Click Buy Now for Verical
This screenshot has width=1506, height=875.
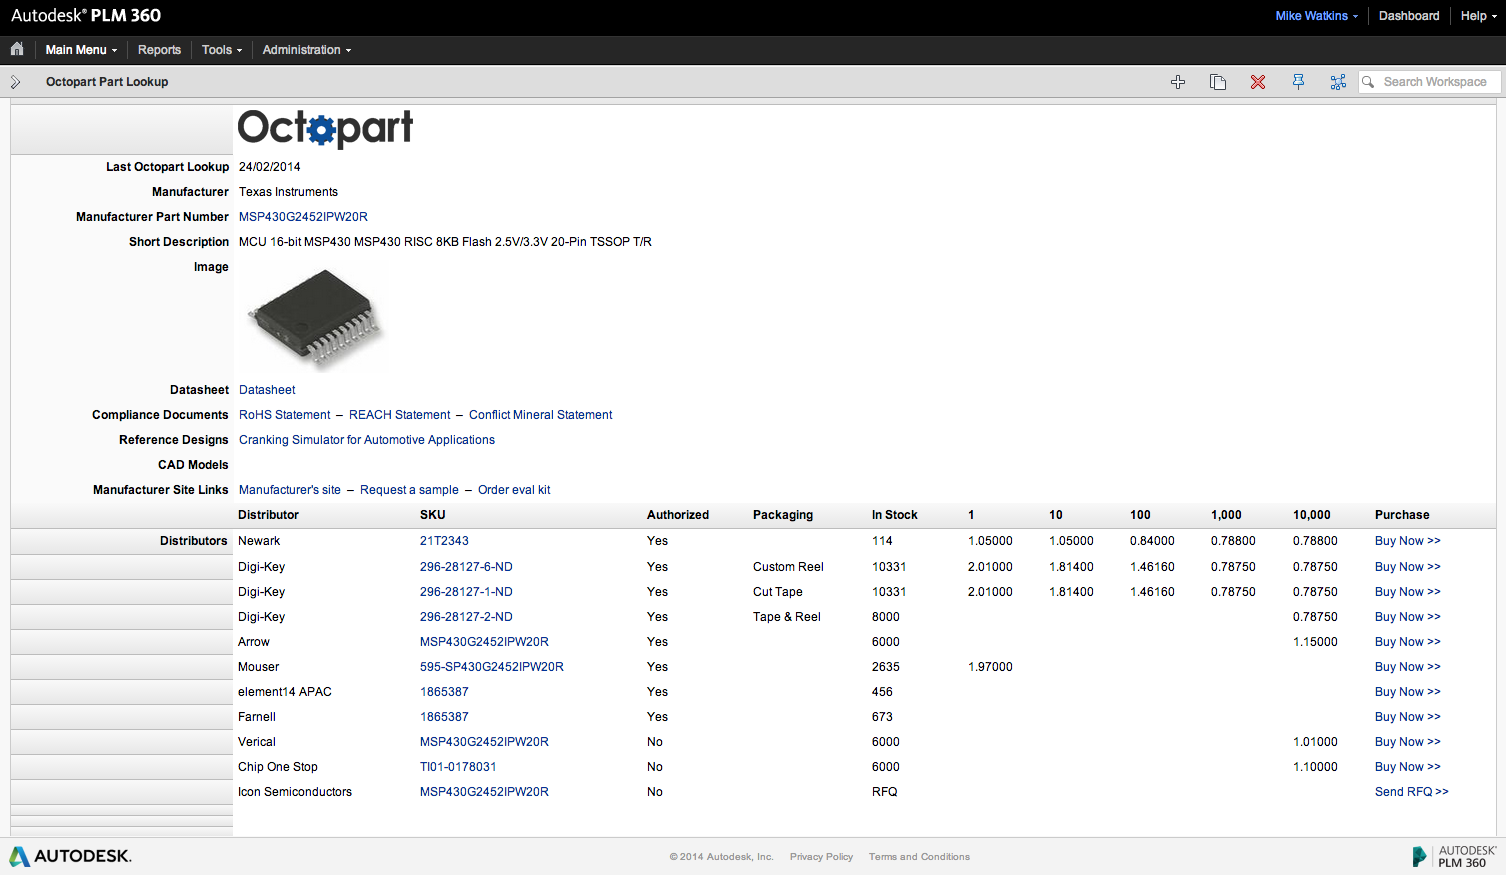click(x=1408, y=742)
